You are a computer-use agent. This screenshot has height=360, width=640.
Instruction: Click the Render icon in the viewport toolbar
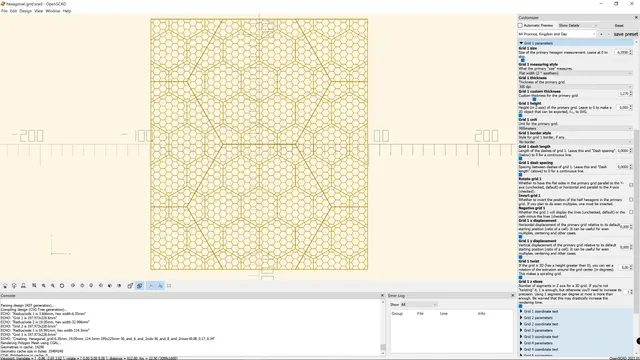14,286
